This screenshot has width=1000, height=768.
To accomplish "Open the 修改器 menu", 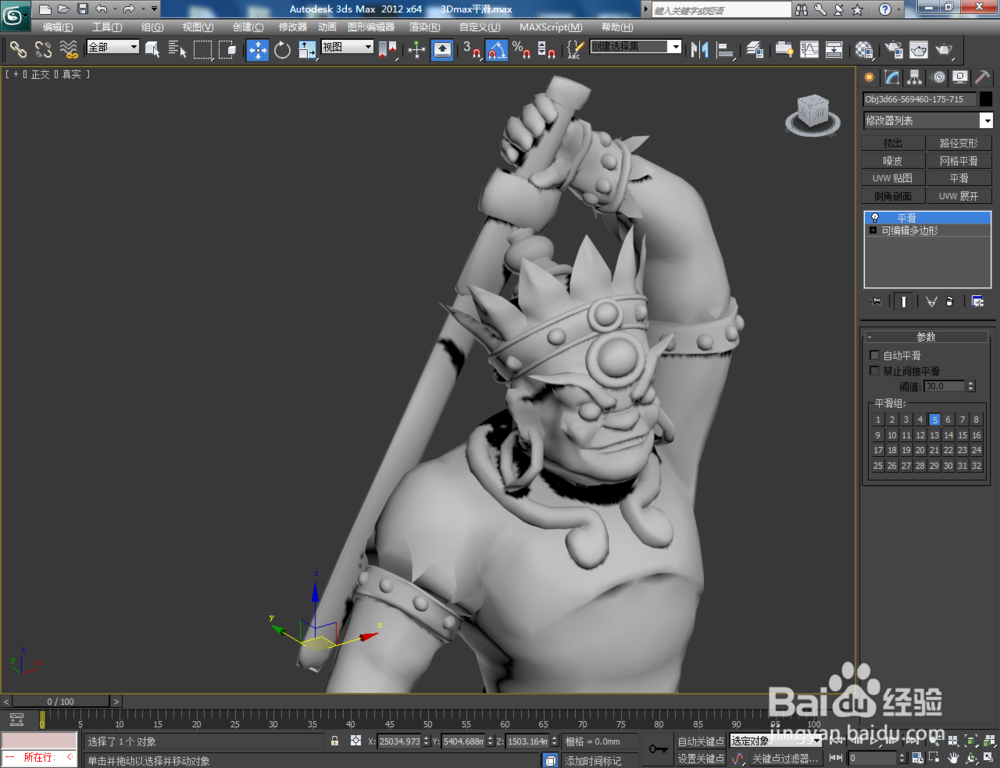I will tap(293, 27).
